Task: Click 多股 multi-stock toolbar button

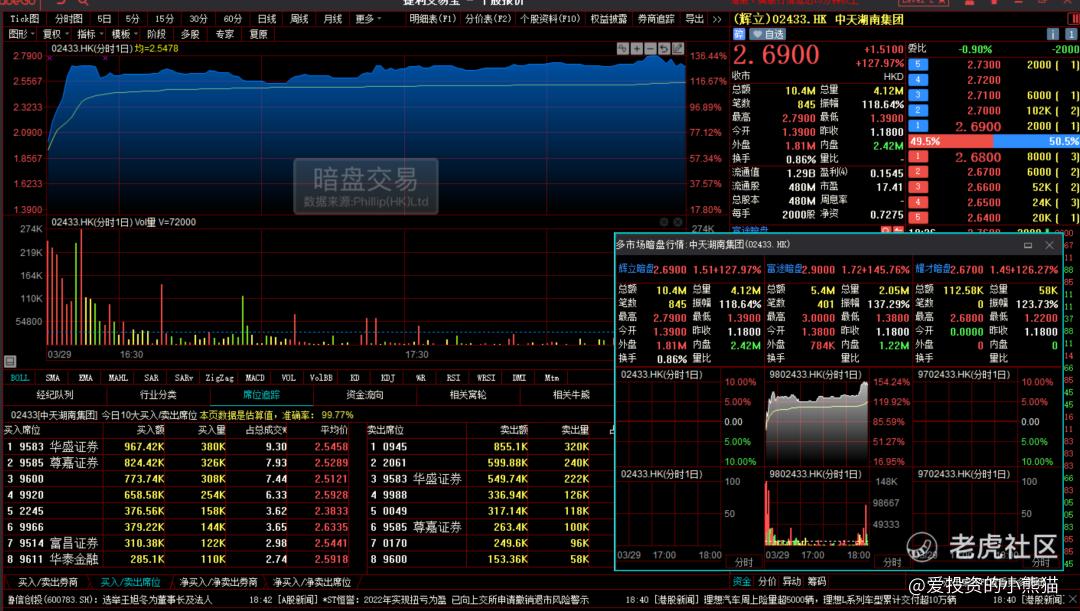Action: point(190,34)
